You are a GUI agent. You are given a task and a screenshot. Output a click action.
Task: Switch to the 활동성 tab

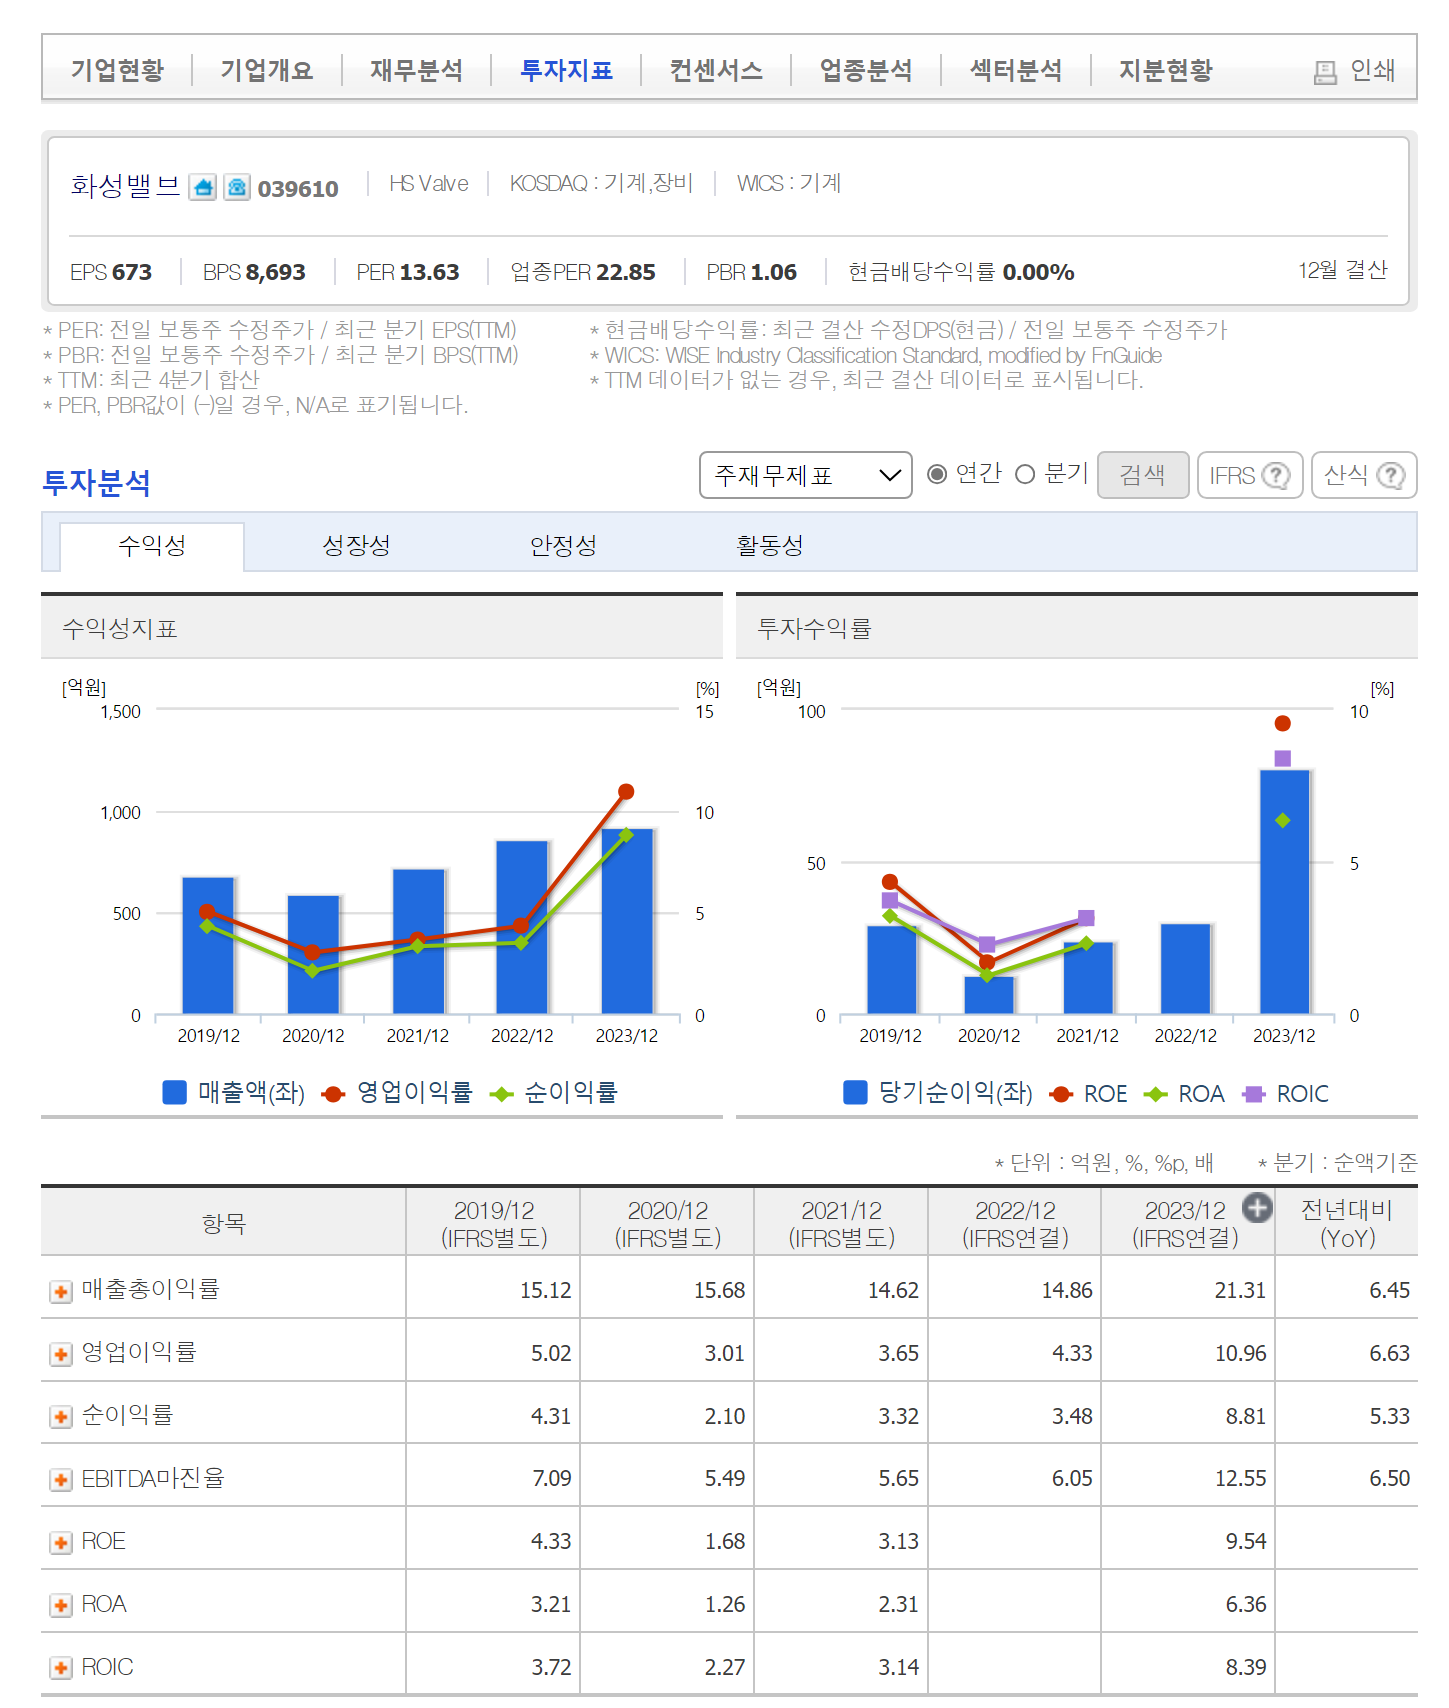[770, 546]
